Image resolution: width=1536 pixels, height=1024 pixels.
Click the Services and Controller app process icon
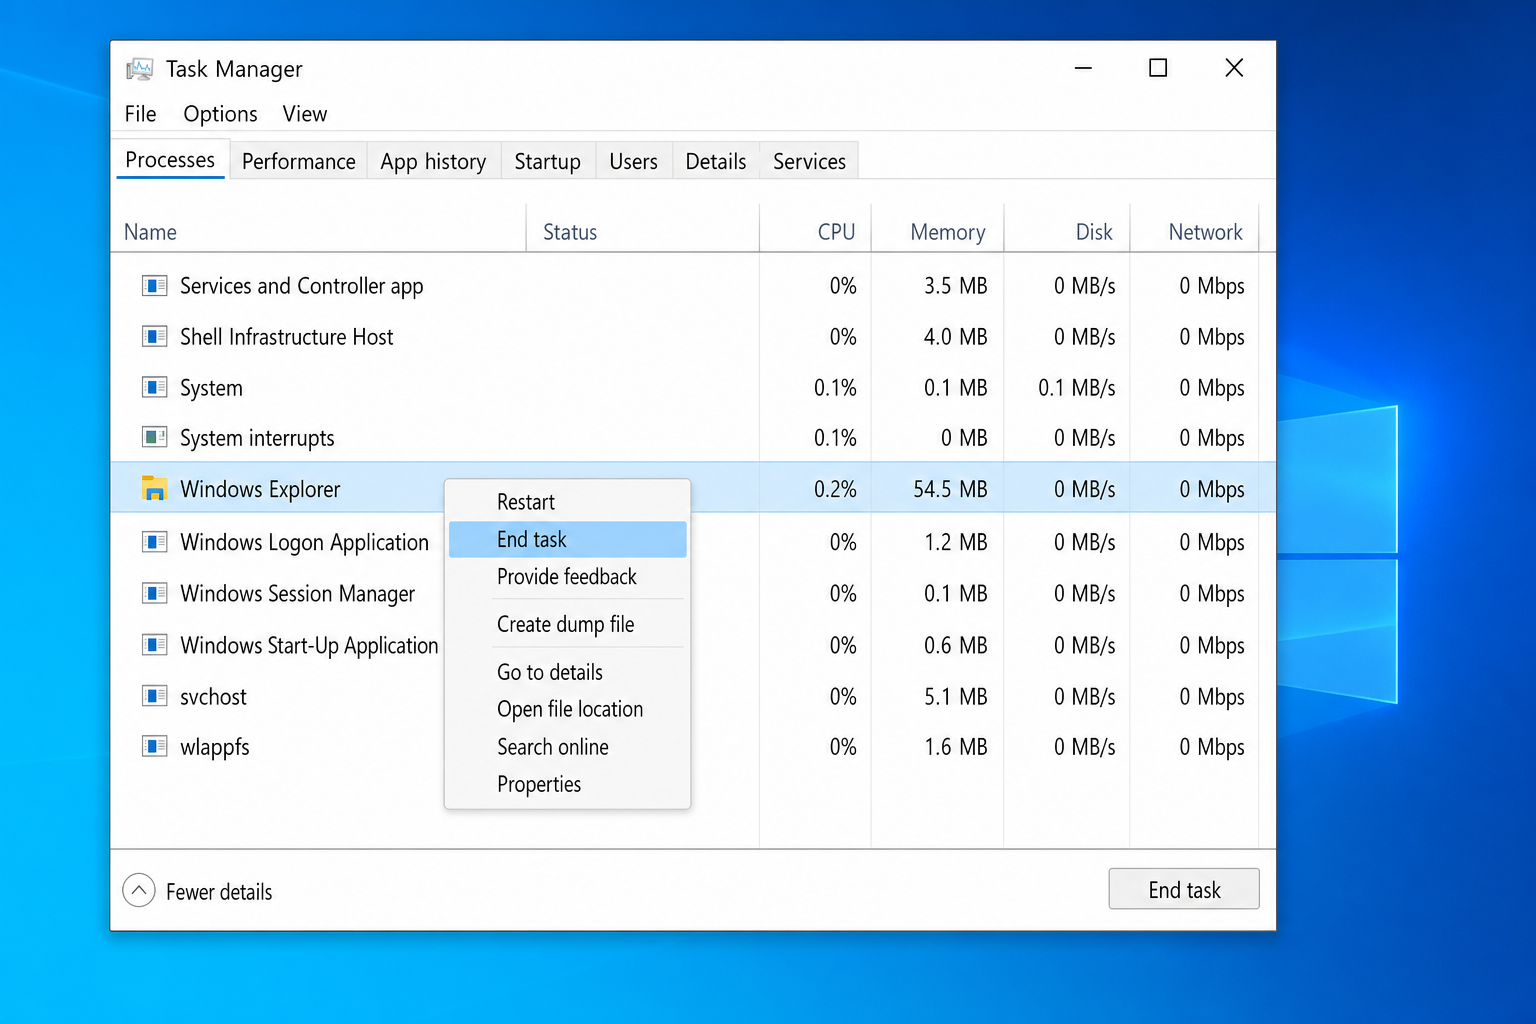coord(154,286)
